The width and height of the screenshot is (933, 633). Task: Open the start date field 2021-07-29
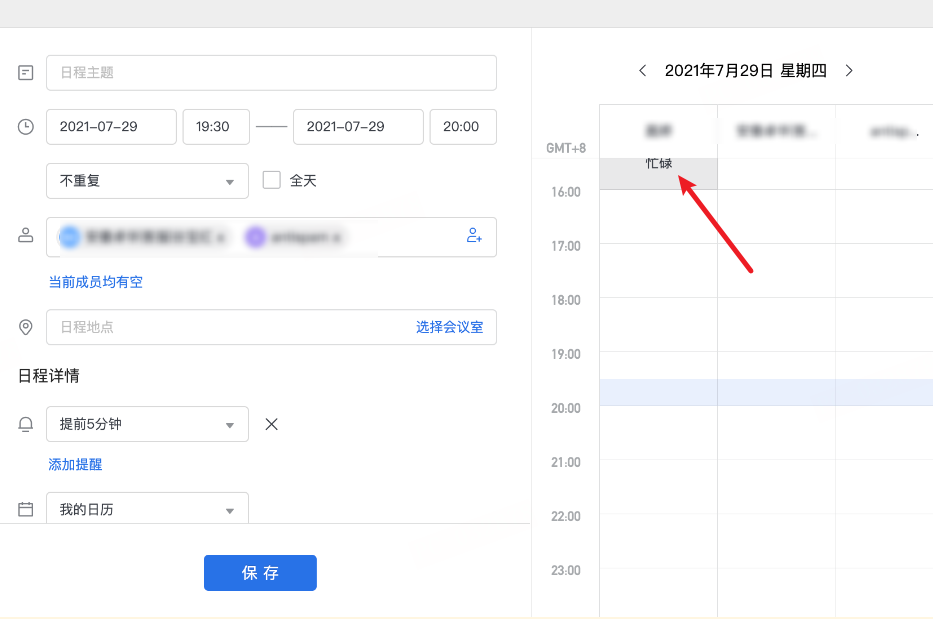(x=111, y=127)
